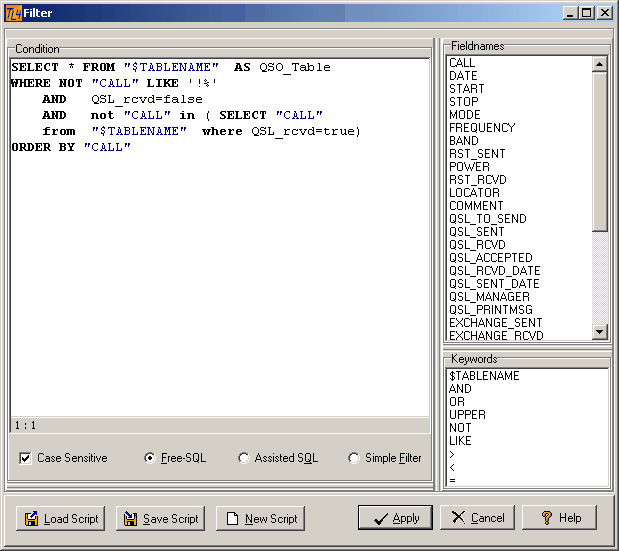
Task: Select MODE in the Fieldnames list
Action: 465,115
